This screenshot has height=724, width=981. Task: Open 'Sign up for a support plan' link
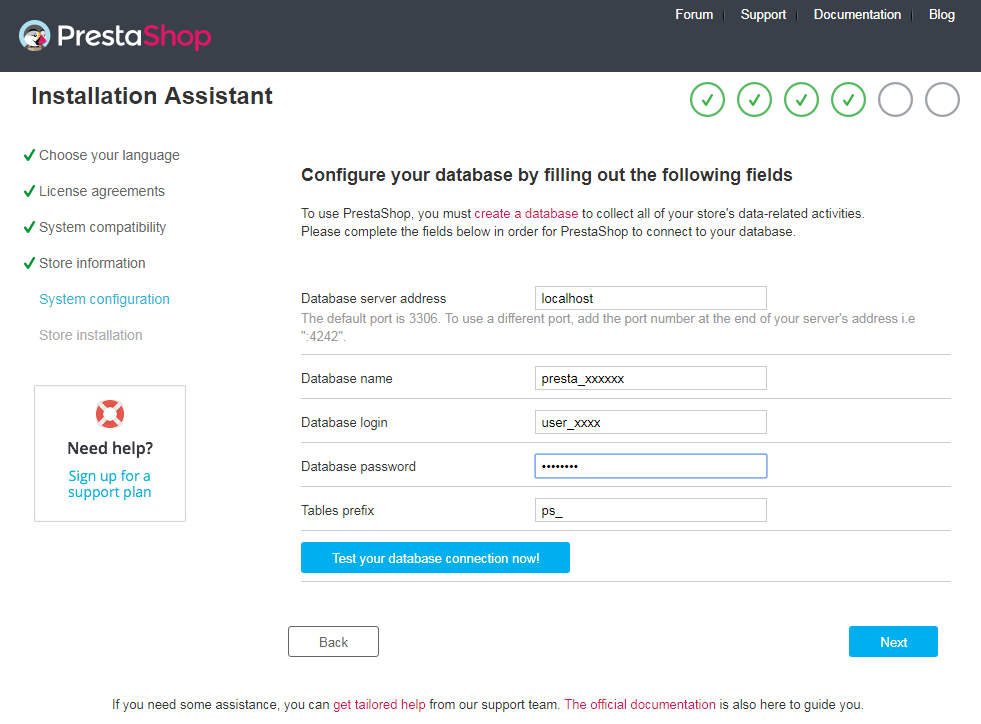pyautogui.click(x=109, y=484)
